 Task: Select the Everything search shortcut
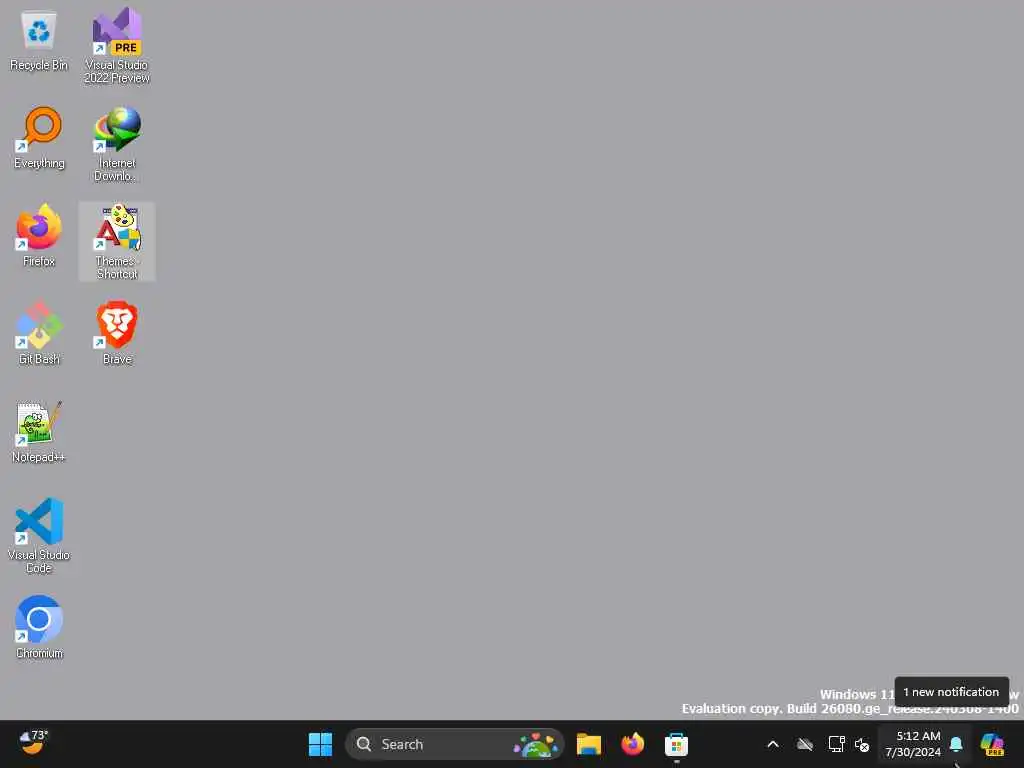(x=39, y=138)
